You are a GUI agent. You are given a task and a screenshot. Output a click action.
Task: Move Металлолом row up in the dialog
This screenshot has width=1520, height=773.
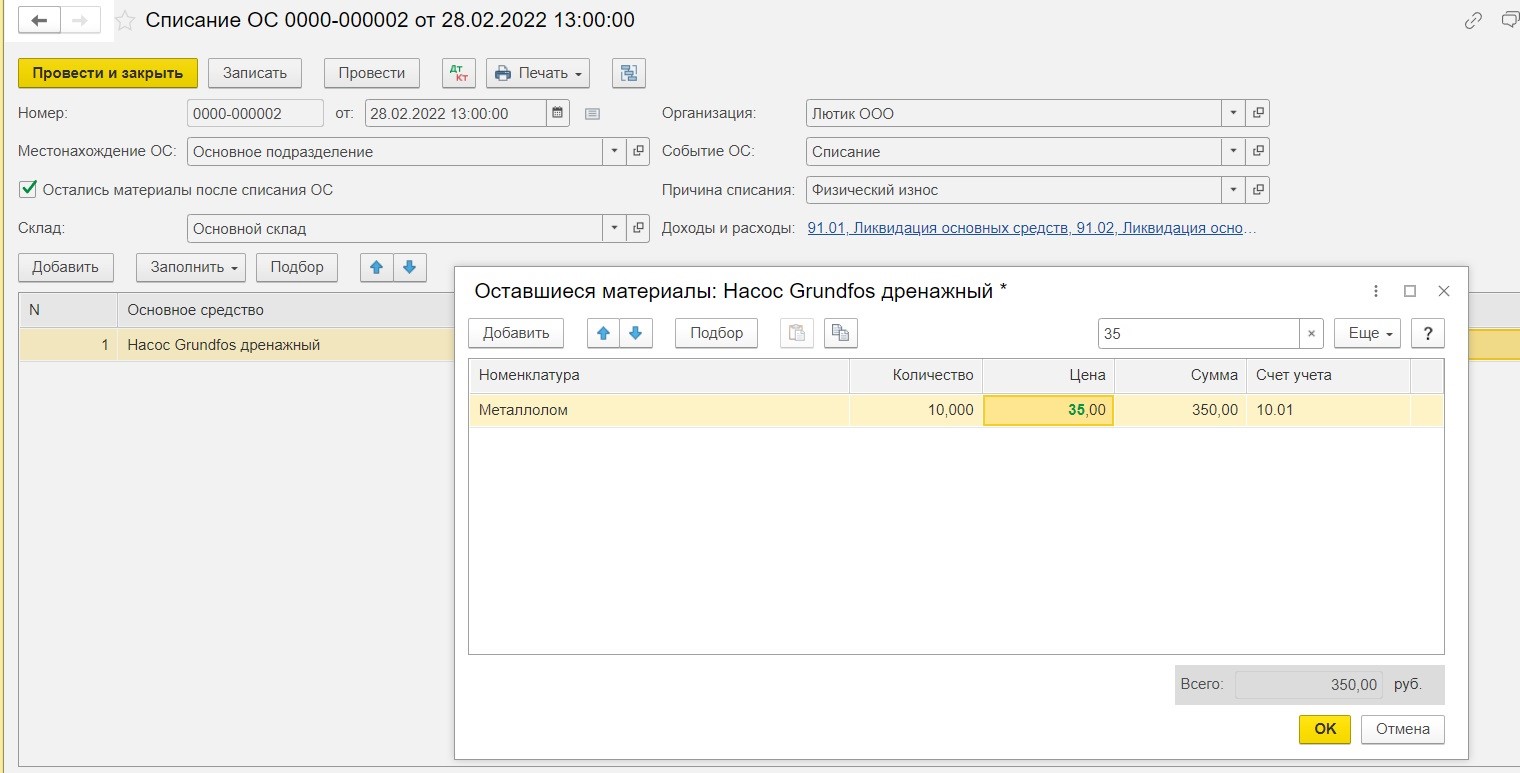(x=603, y=333)
